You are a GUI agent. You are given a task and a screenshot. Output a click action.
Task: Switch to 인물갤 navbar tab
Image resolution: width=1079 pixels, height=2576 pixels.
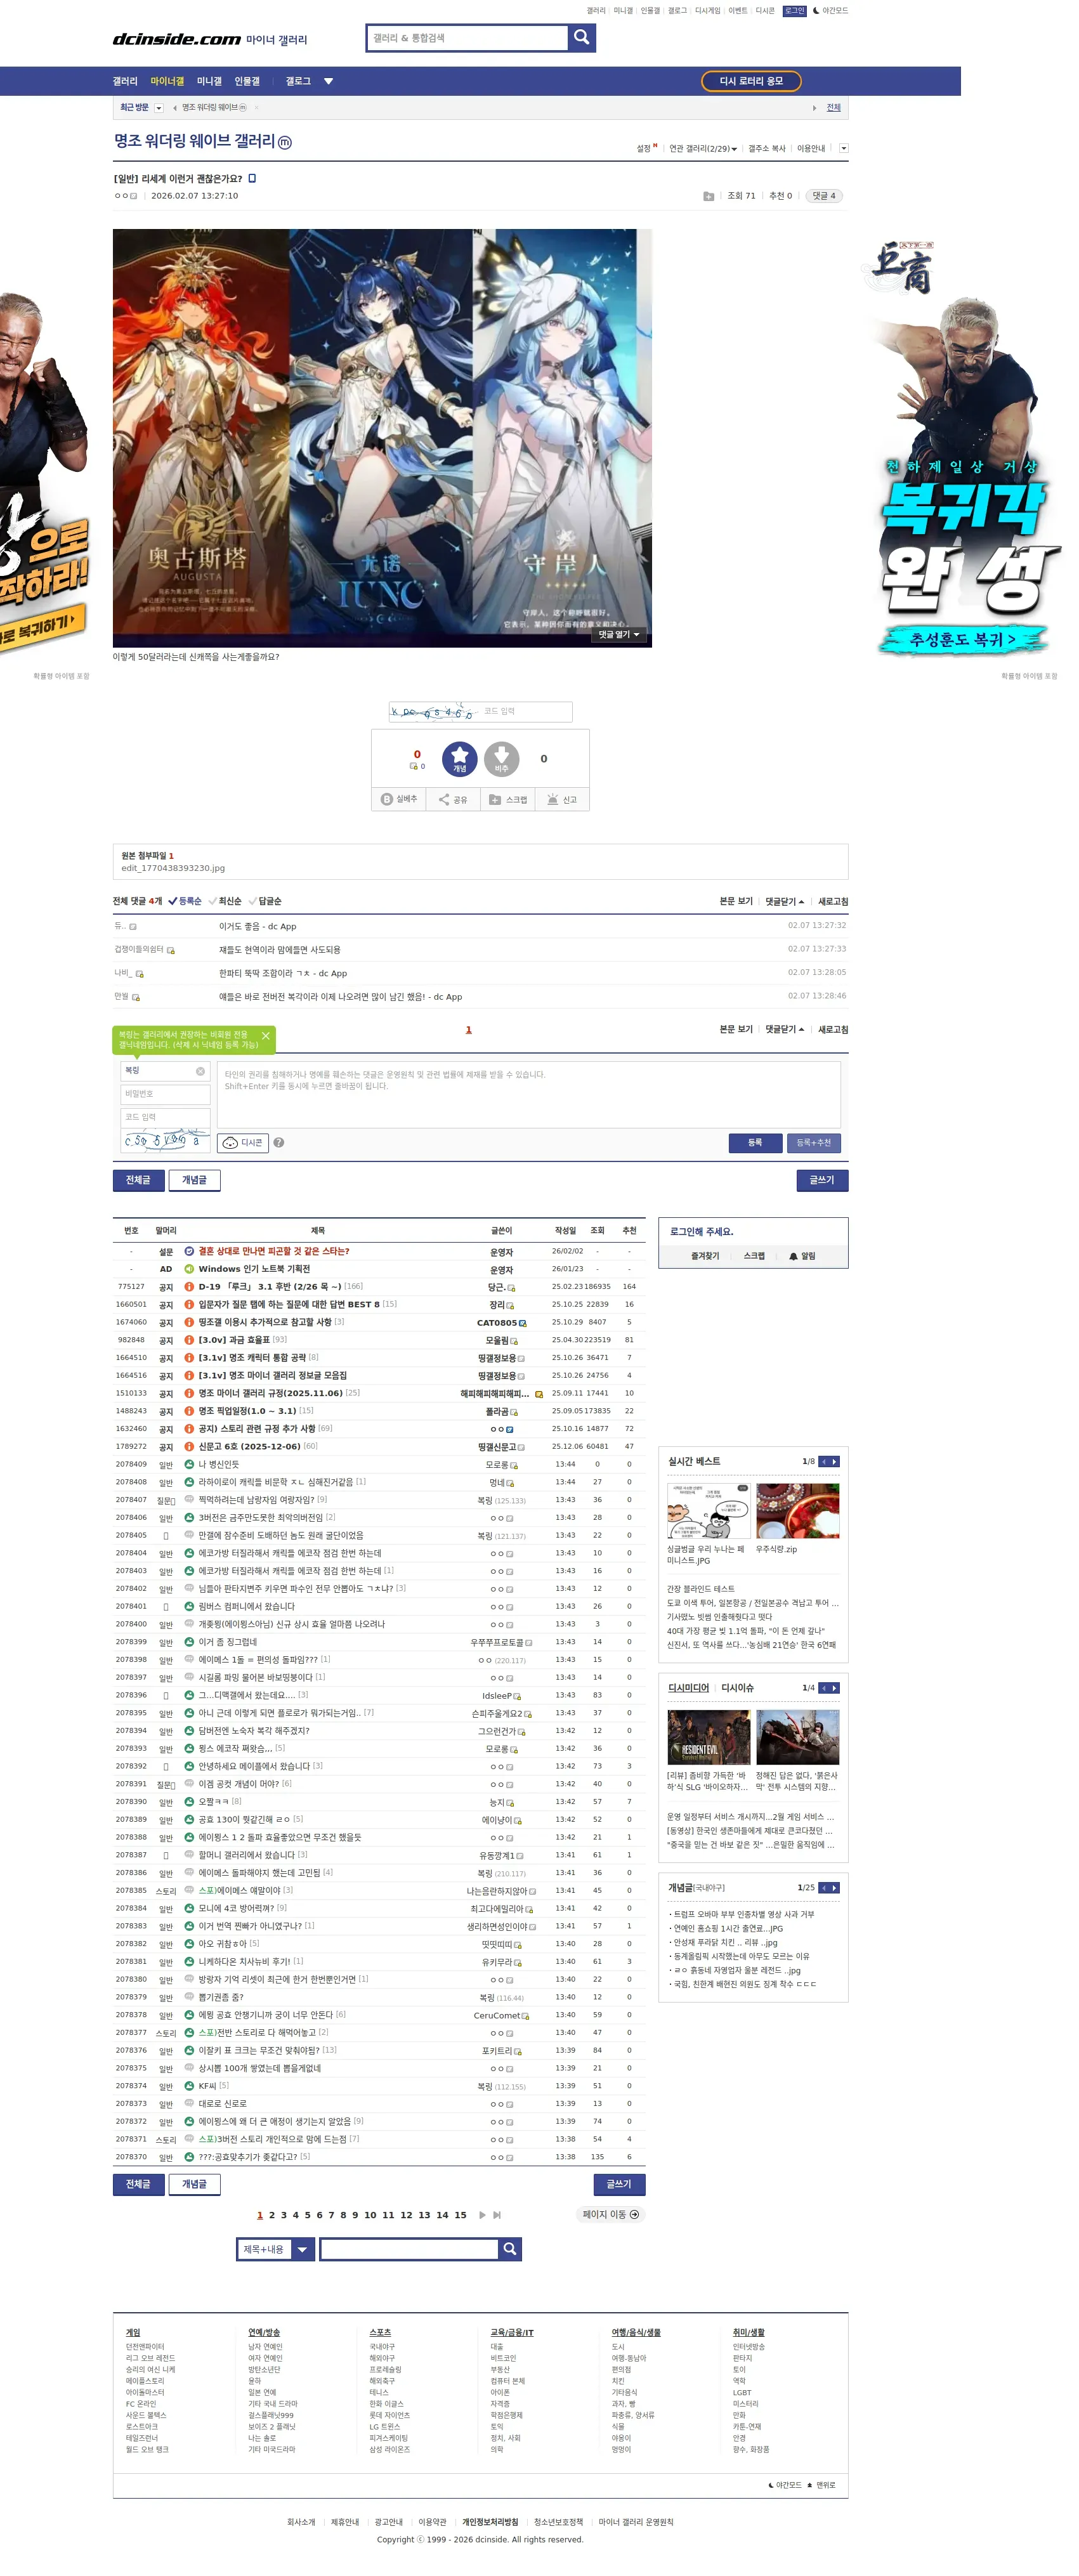pos(247,82)
